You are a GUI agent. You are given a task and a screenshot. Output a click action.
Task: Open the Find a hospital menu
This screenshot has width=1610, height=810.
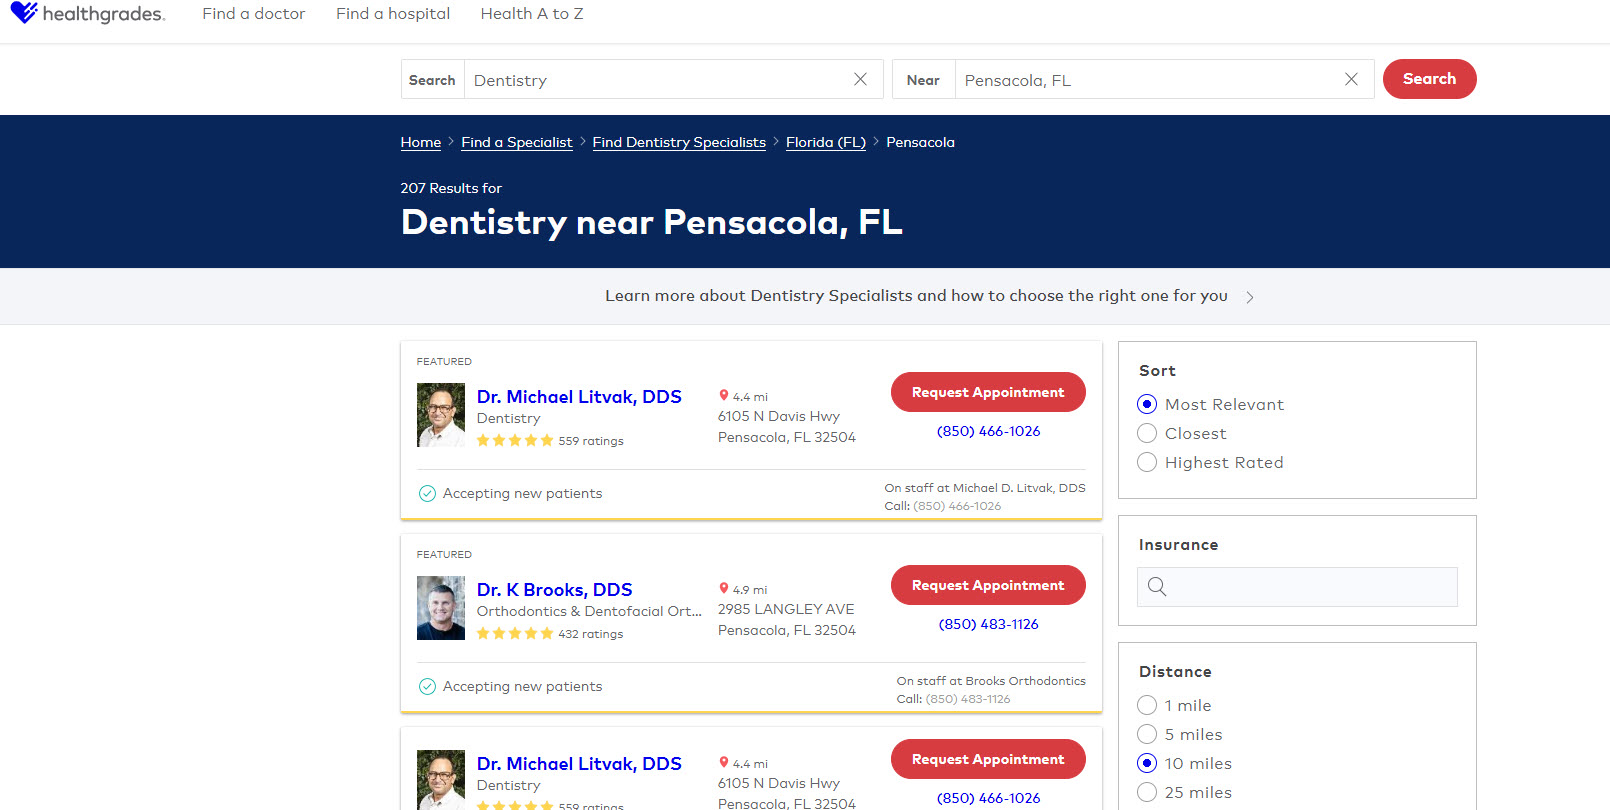click(393, 14)
